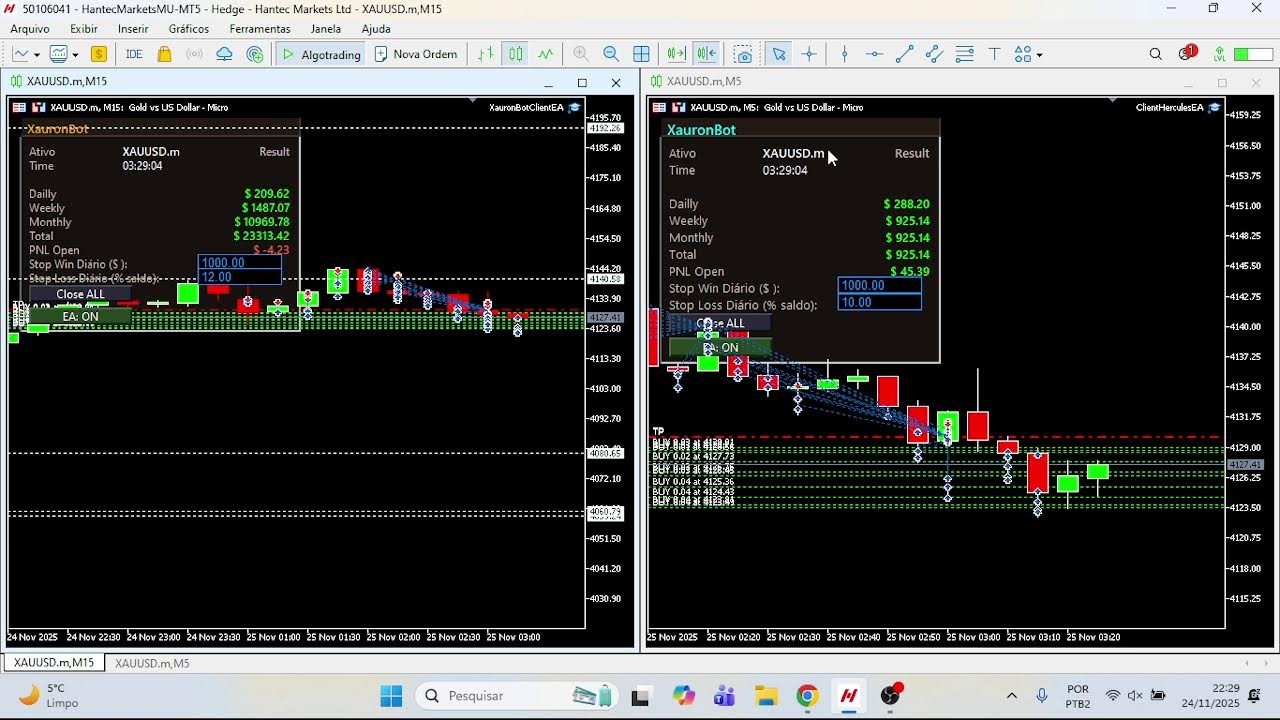Open File Explorer from taskbar
Image resolution: width=1280 pixels, height=720 pixels.
click(766, 696)
